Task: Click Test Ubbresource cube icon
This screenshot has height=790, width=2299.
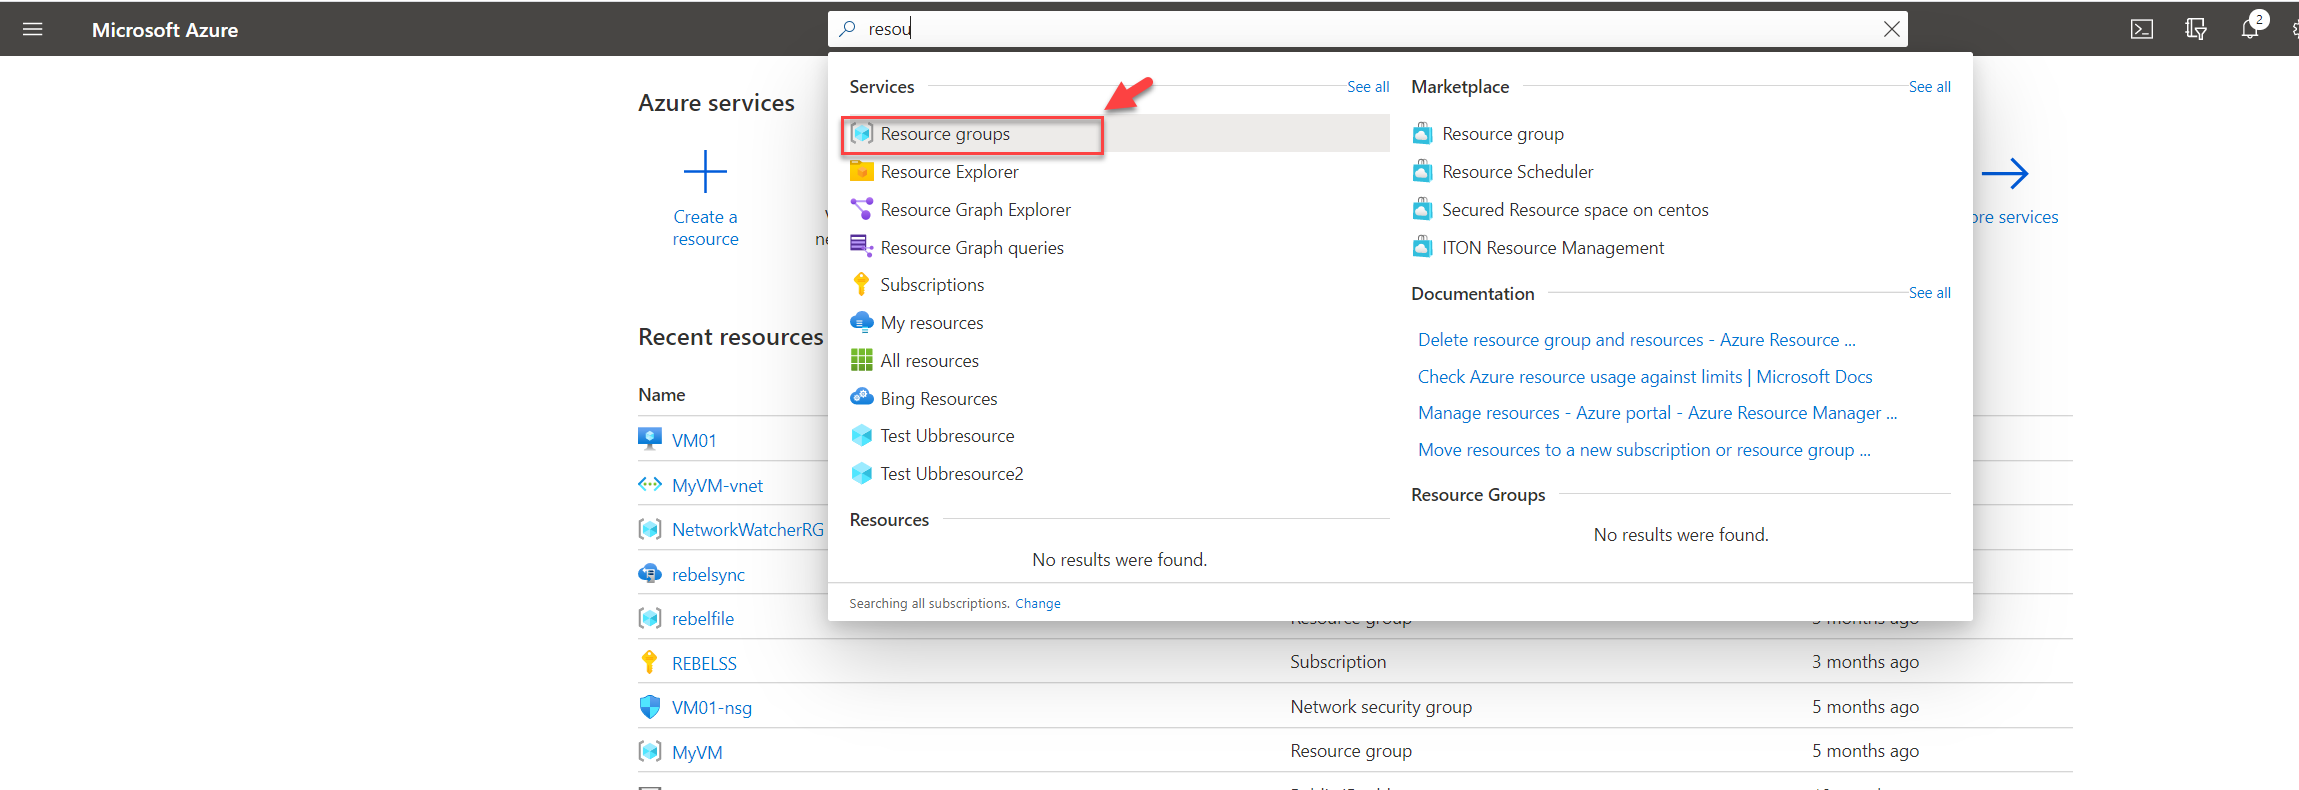Action: 861,436
